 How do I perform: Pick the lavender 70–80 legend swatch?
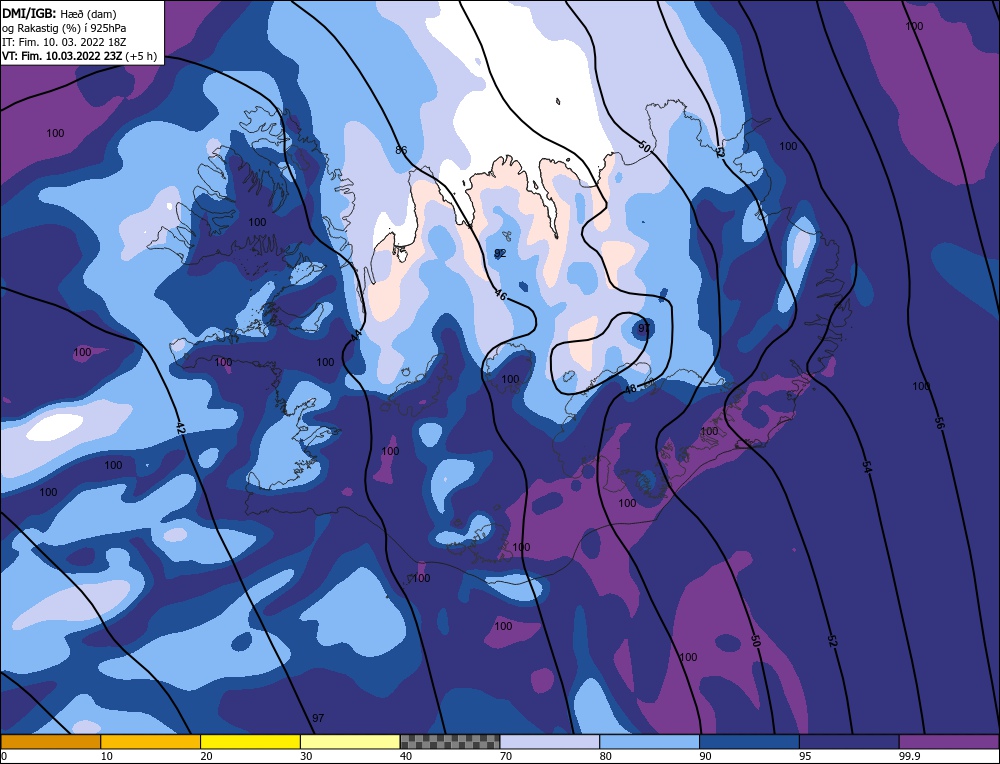coord(550,741)
